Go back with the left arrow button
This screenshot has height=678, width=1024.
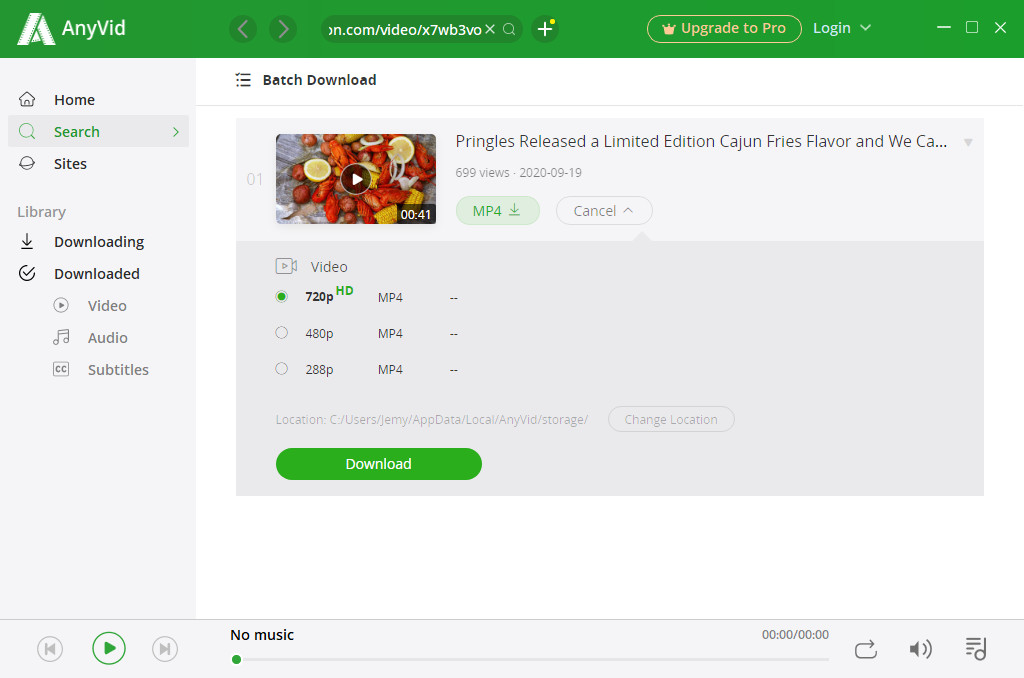tap(243, 29)
